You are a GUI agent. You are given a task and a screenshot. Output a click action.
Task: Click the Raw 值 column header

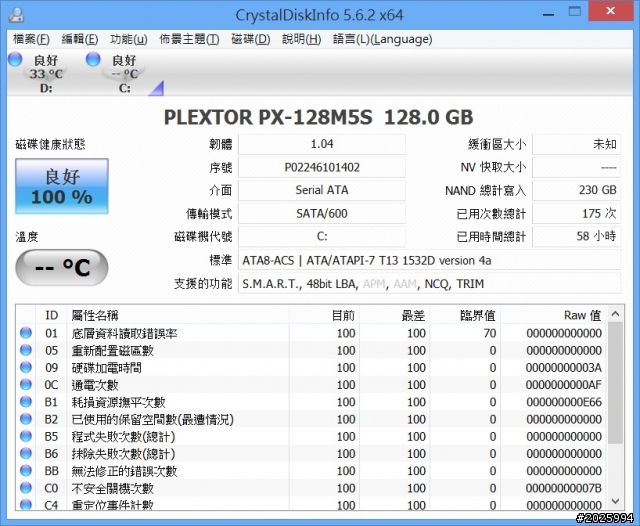tap(553, 315)
